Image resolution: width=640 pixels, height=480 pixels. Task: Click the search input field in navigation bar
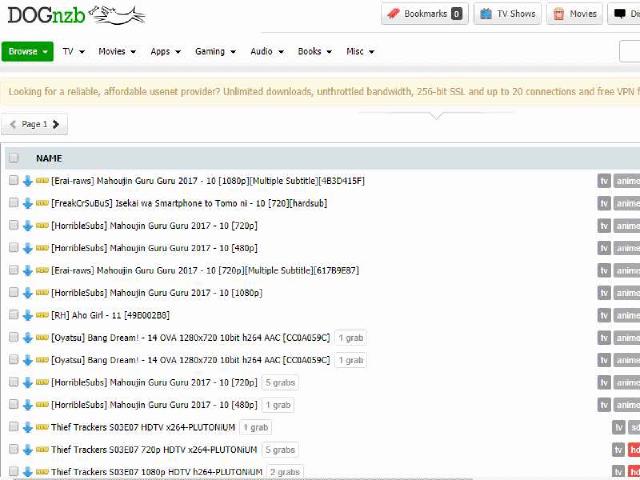(630, 51)
